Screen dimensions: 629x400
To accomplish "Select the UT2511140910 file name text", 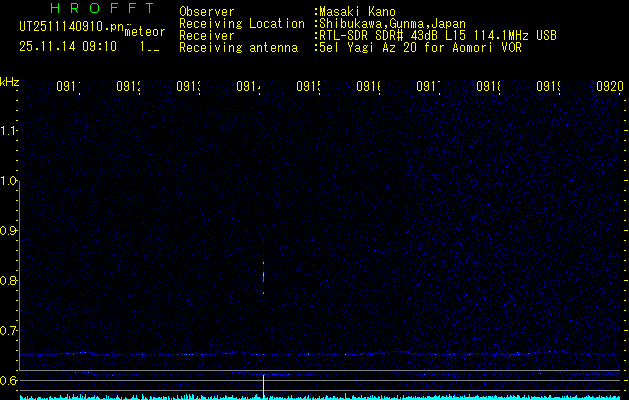I will tap(72, 26).
